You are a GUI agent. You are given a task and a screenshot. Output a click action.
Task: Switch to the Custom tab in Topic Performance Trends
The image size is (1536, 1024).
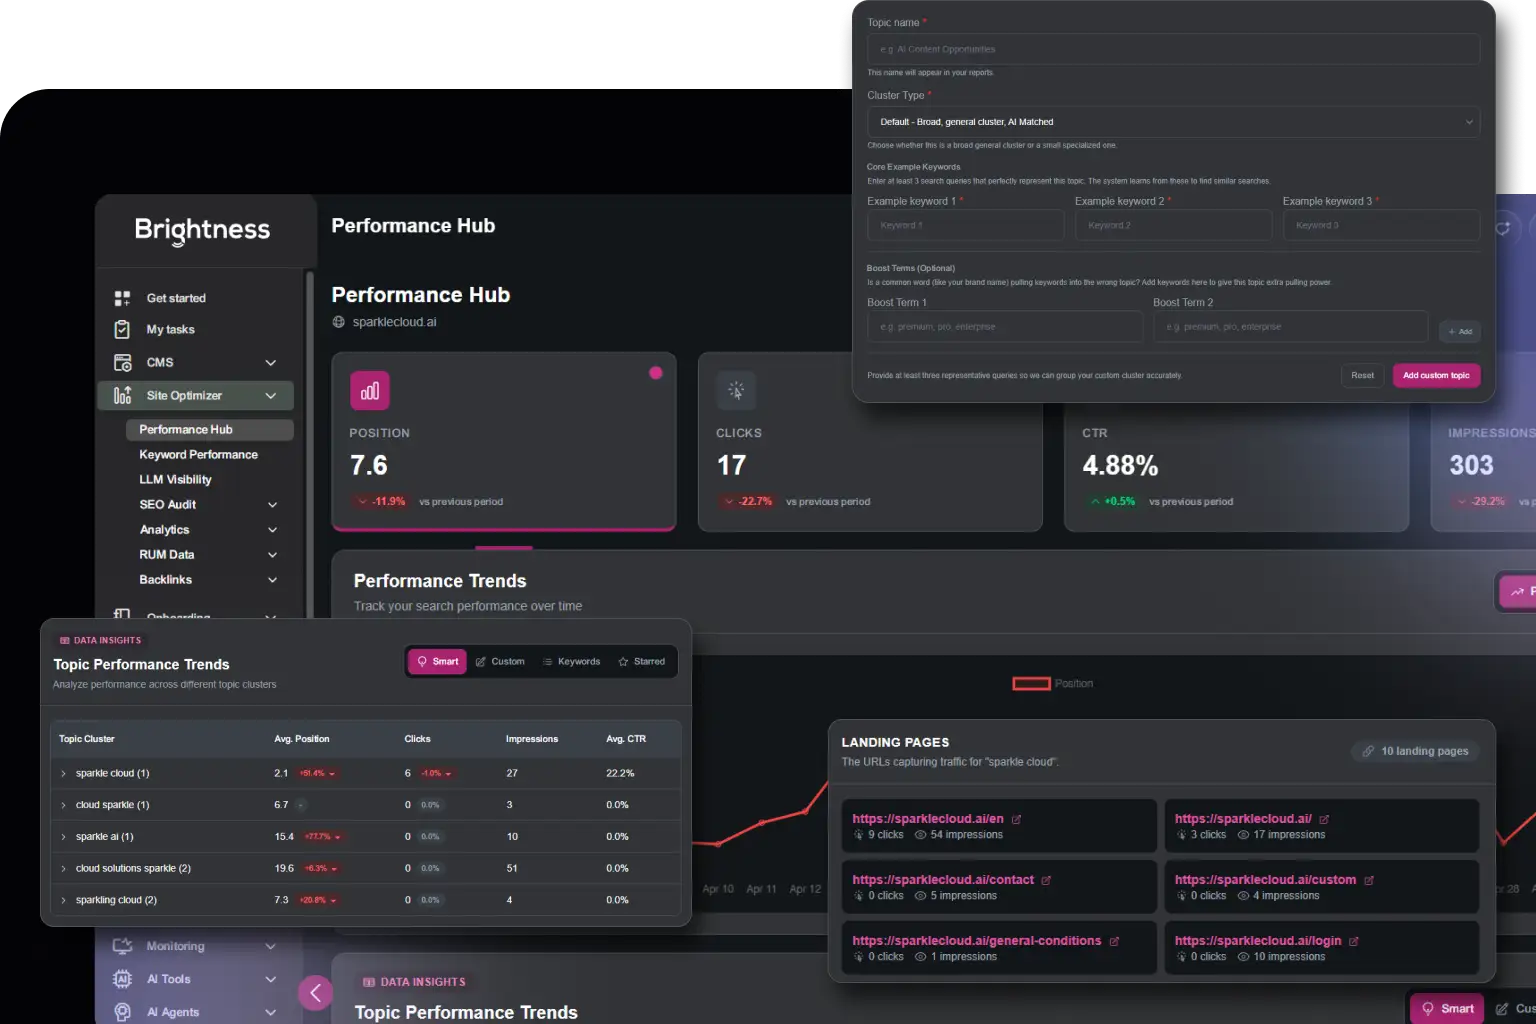[500, 661]
